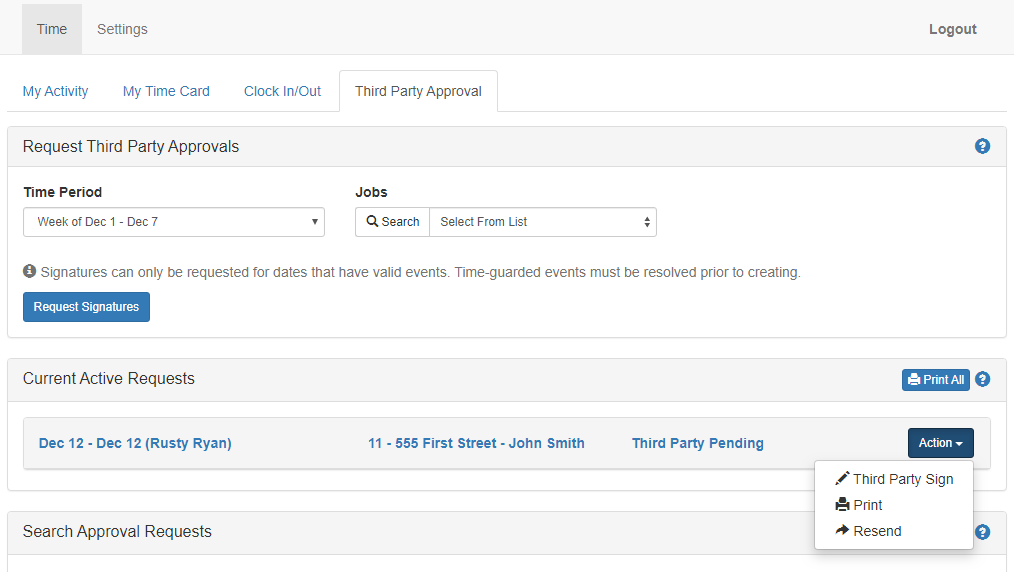This screenshot has height=572, width=1014.
Task: Click help icon beside Print All
Action: pyautogui.click(x=982, y=379)
